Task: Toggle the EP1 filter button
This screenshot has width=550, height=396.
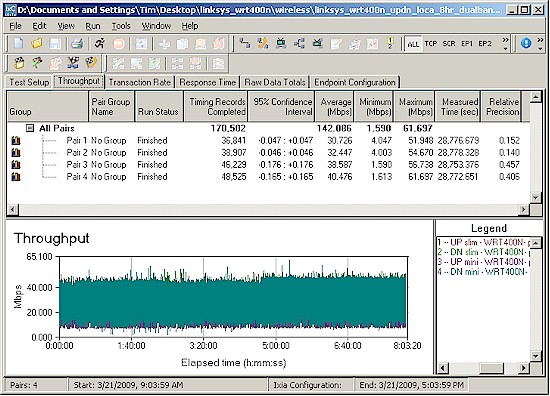Action: [x=467, y=44]
